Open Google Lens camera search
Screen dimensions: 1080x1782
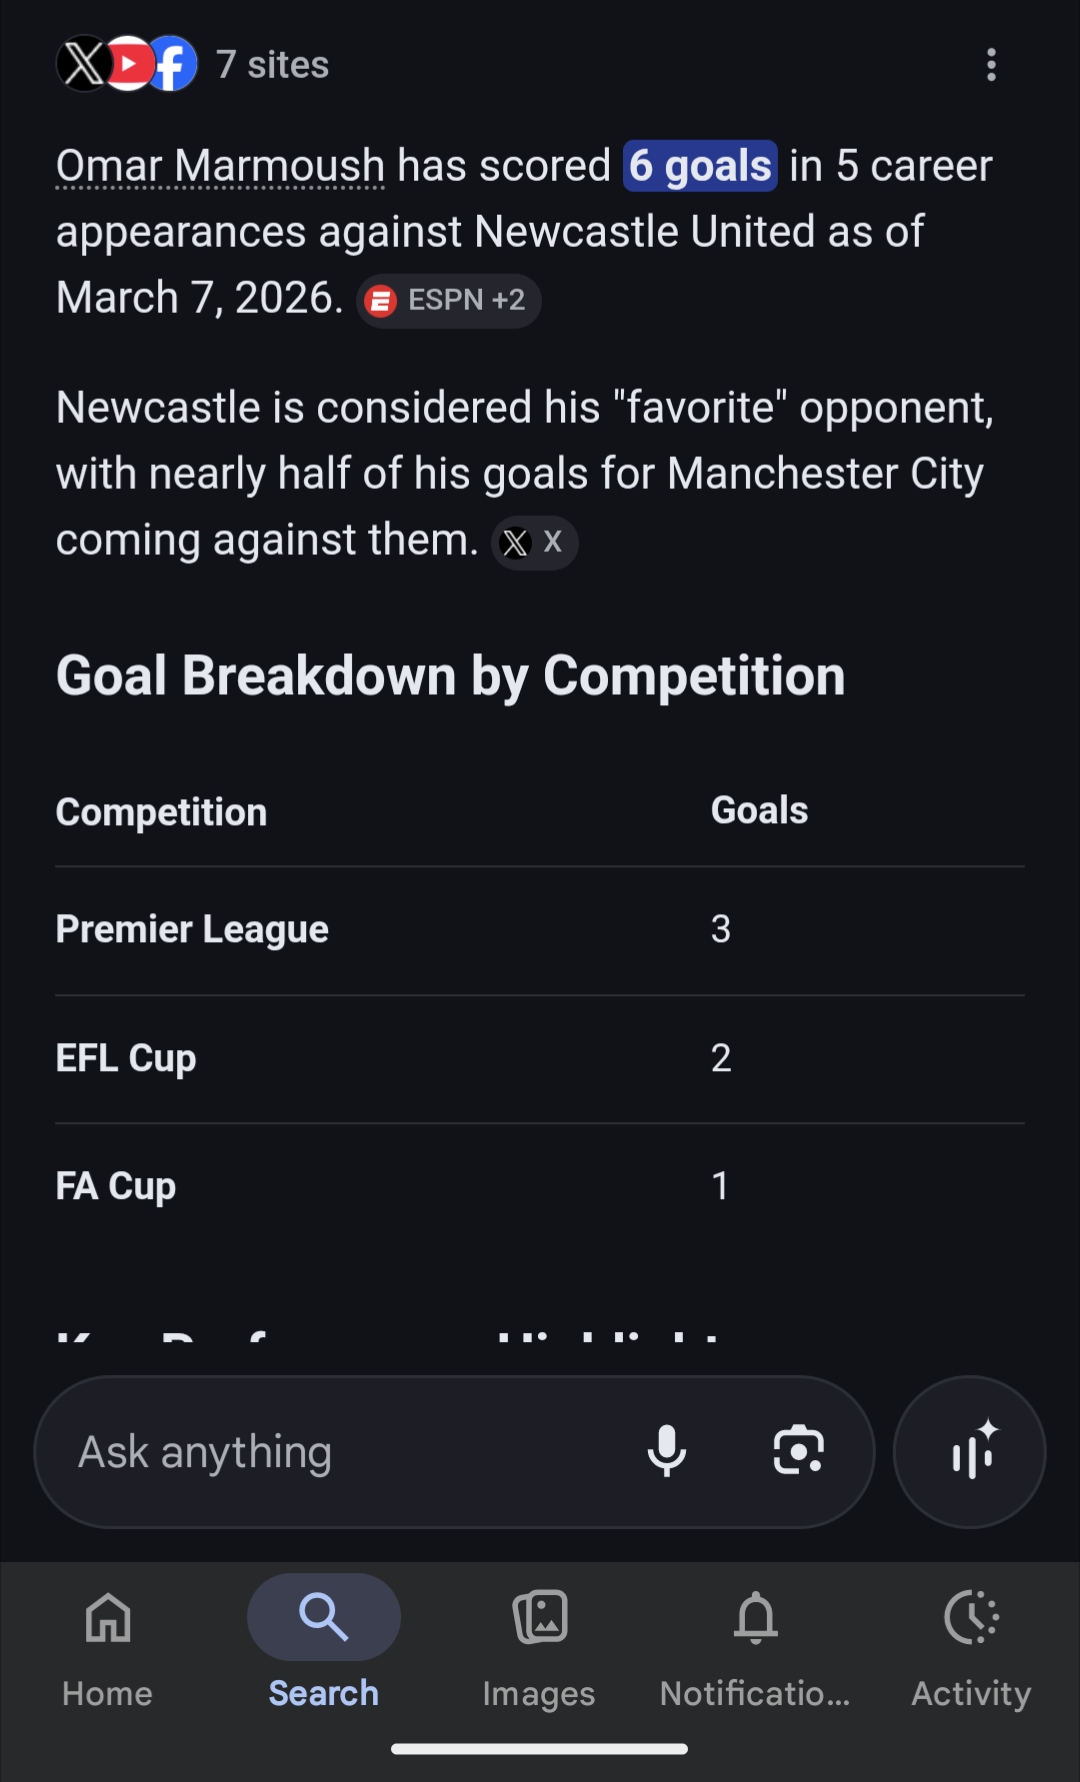[x=798, y=1451]
